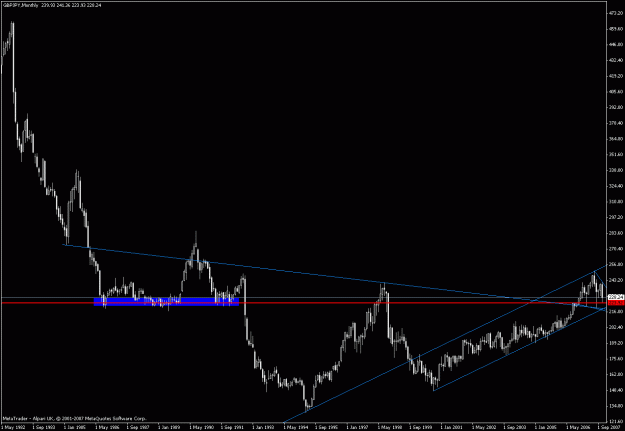Image resolution: width=625 pixels, height=431 pixels.
Task: Click the 324.40 price scale label
Action: tap(616, 186)
